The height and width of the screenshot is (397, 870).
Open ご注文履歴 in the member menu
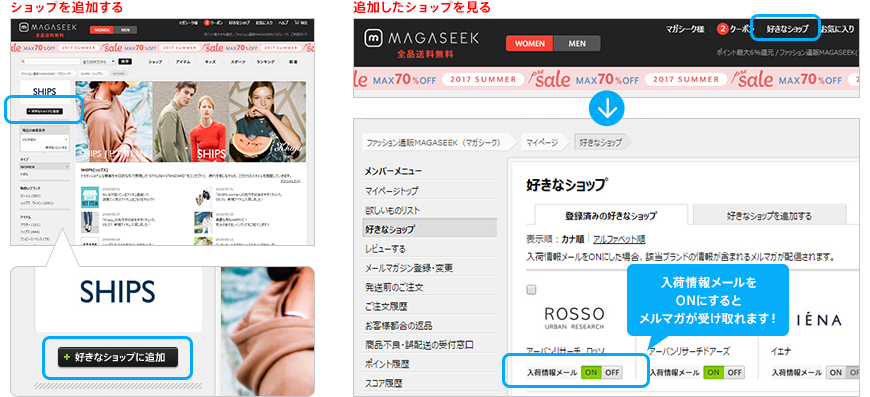tap(386, 306)
